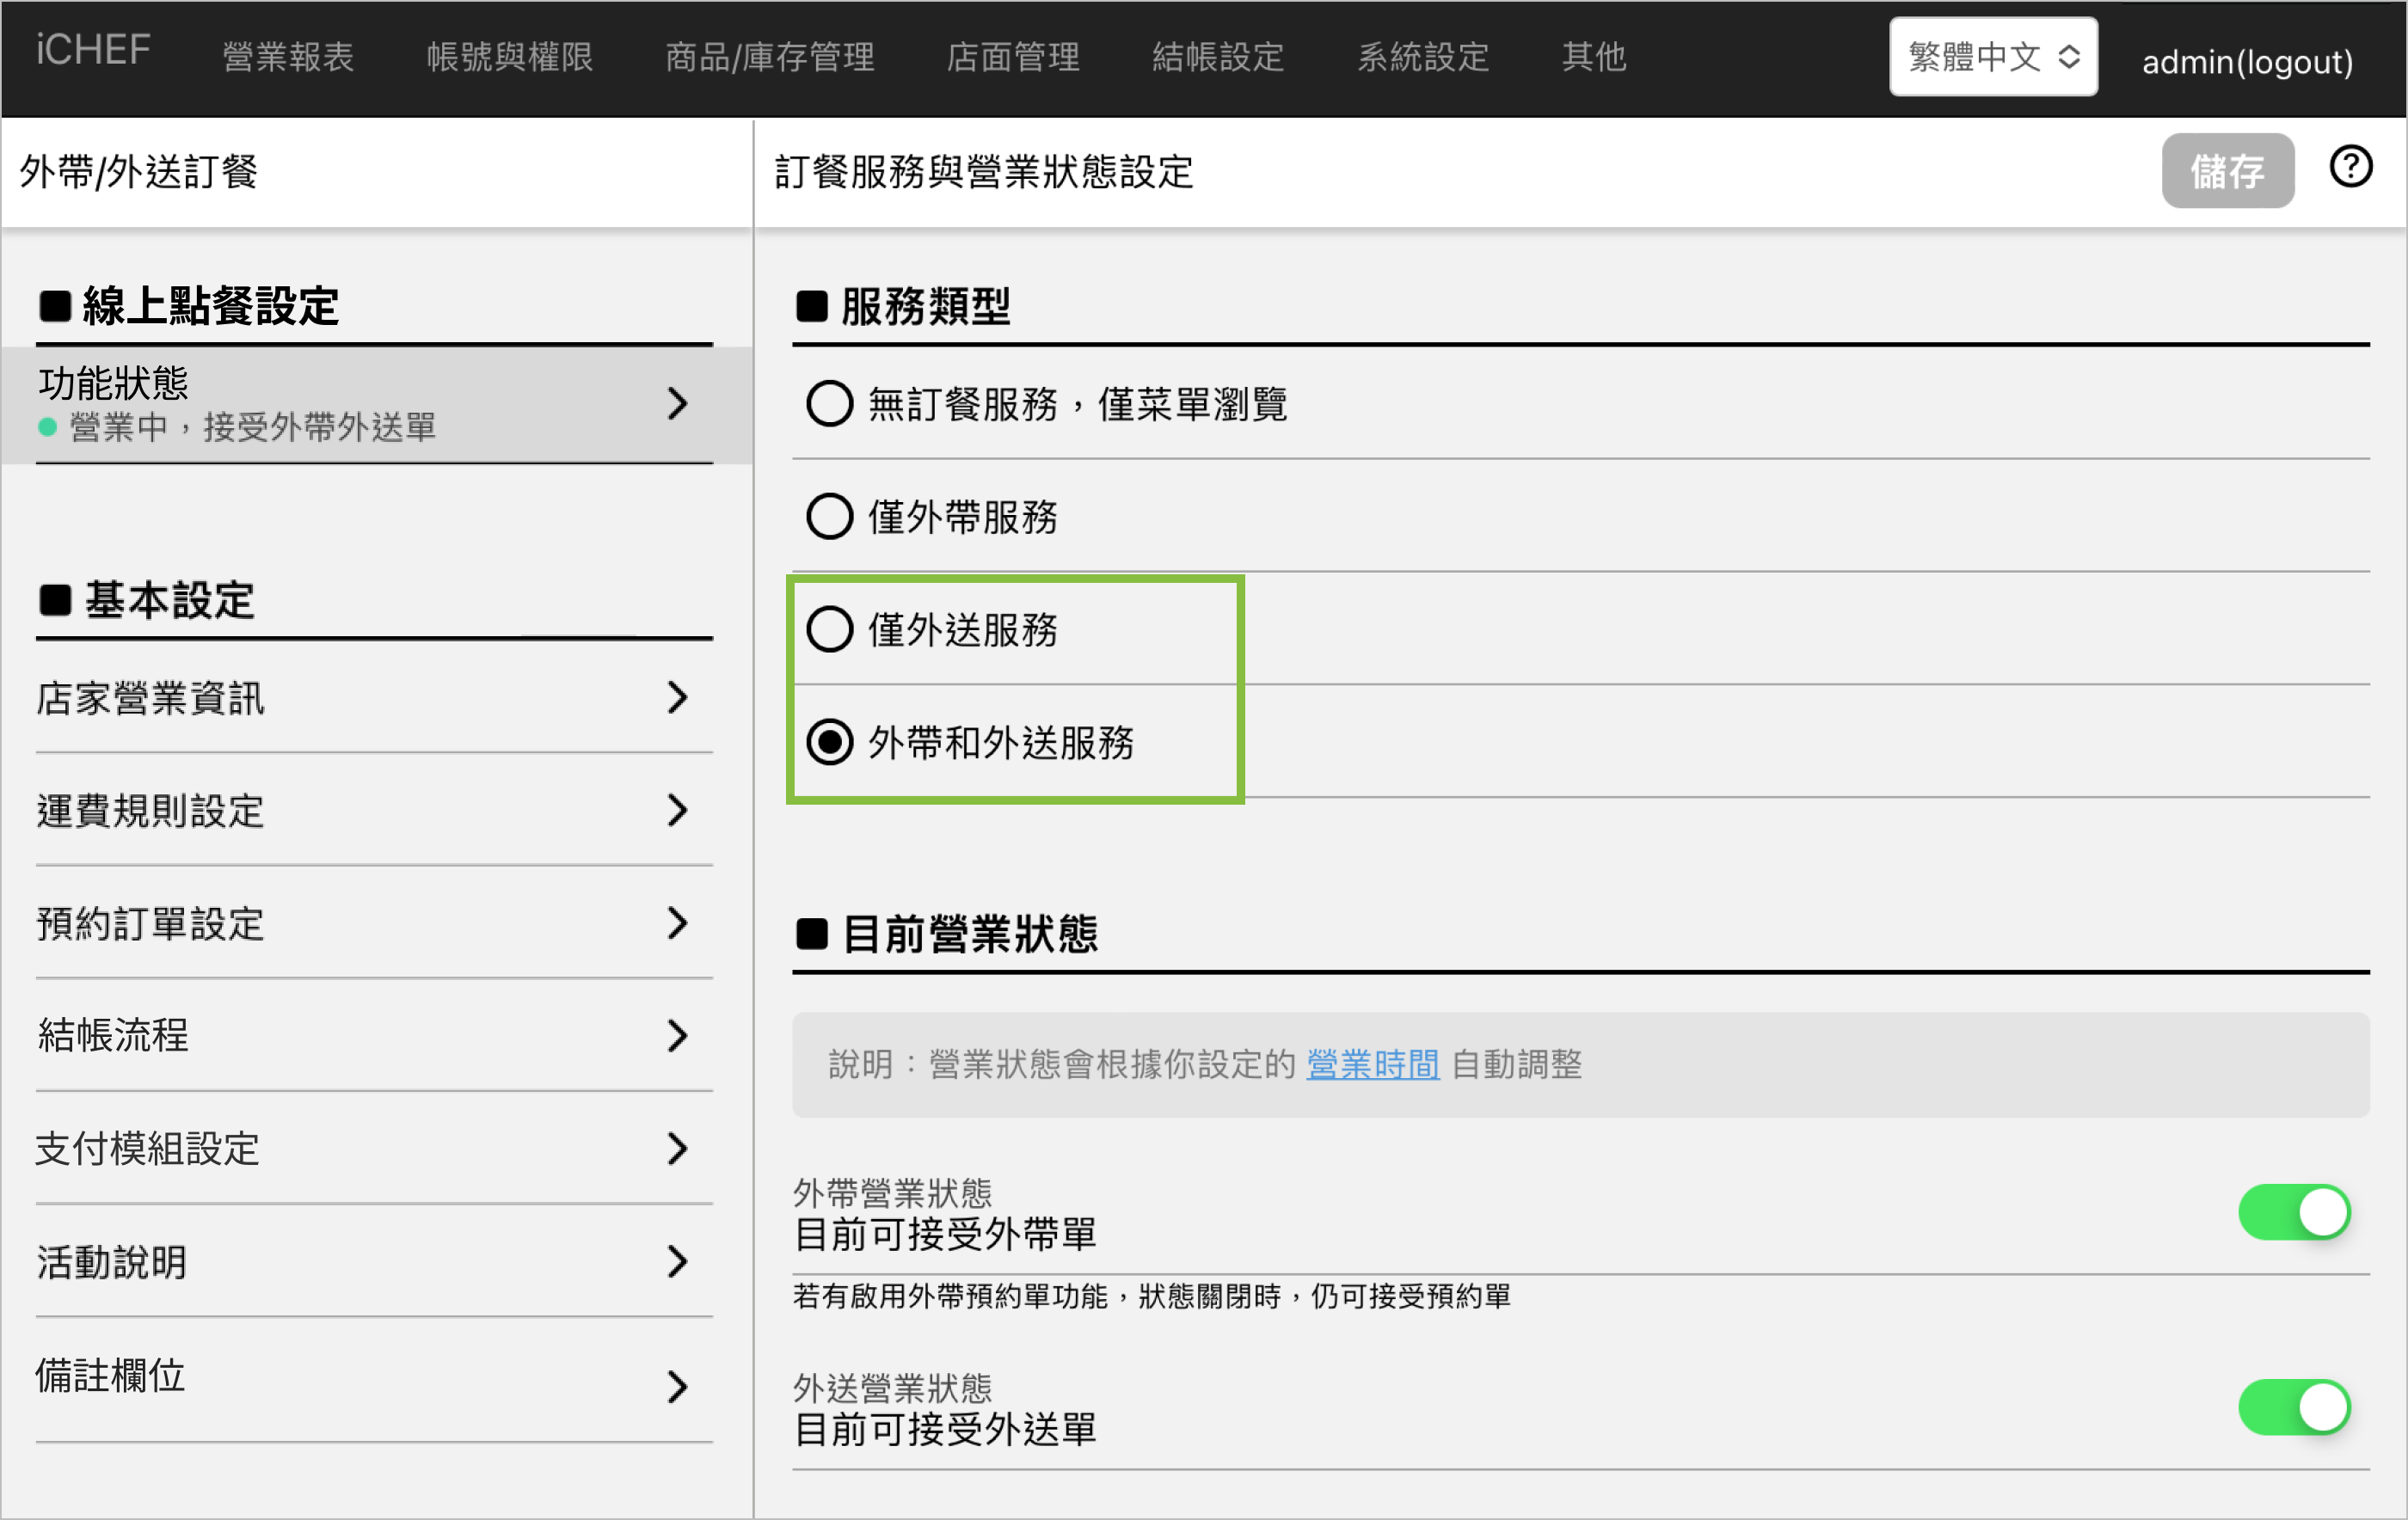The height and width of the screenshot is (1520, 2408).
Task: Open 預約訂單設定 chevron arrow
Action: point(677,923)
